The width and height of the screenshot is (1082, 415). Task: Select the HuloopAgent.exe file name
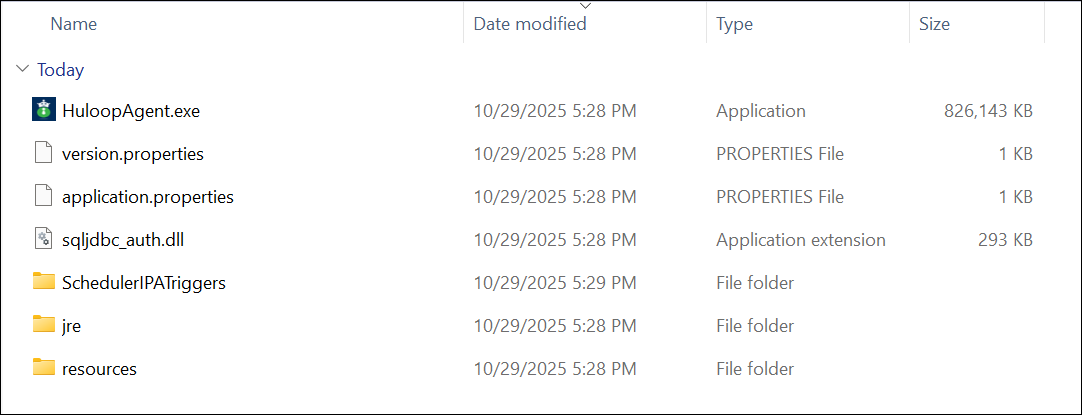point(131,111)
